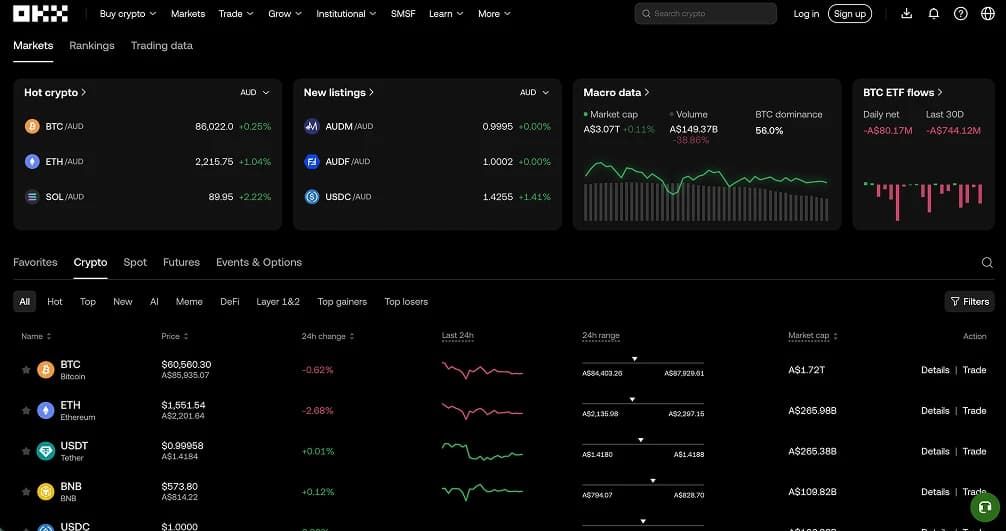
Task: Open the download app icon
Action: 907,13
